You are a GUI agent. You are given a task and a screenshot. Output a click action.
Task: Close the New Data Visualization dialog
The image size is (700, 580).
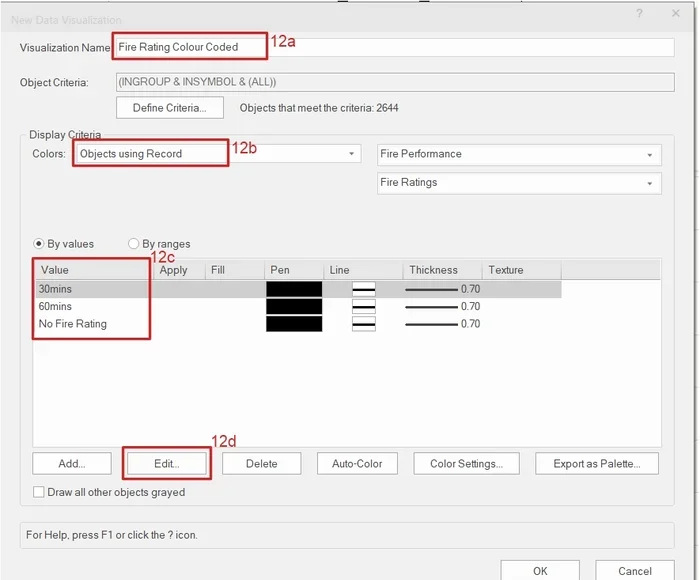675,14
